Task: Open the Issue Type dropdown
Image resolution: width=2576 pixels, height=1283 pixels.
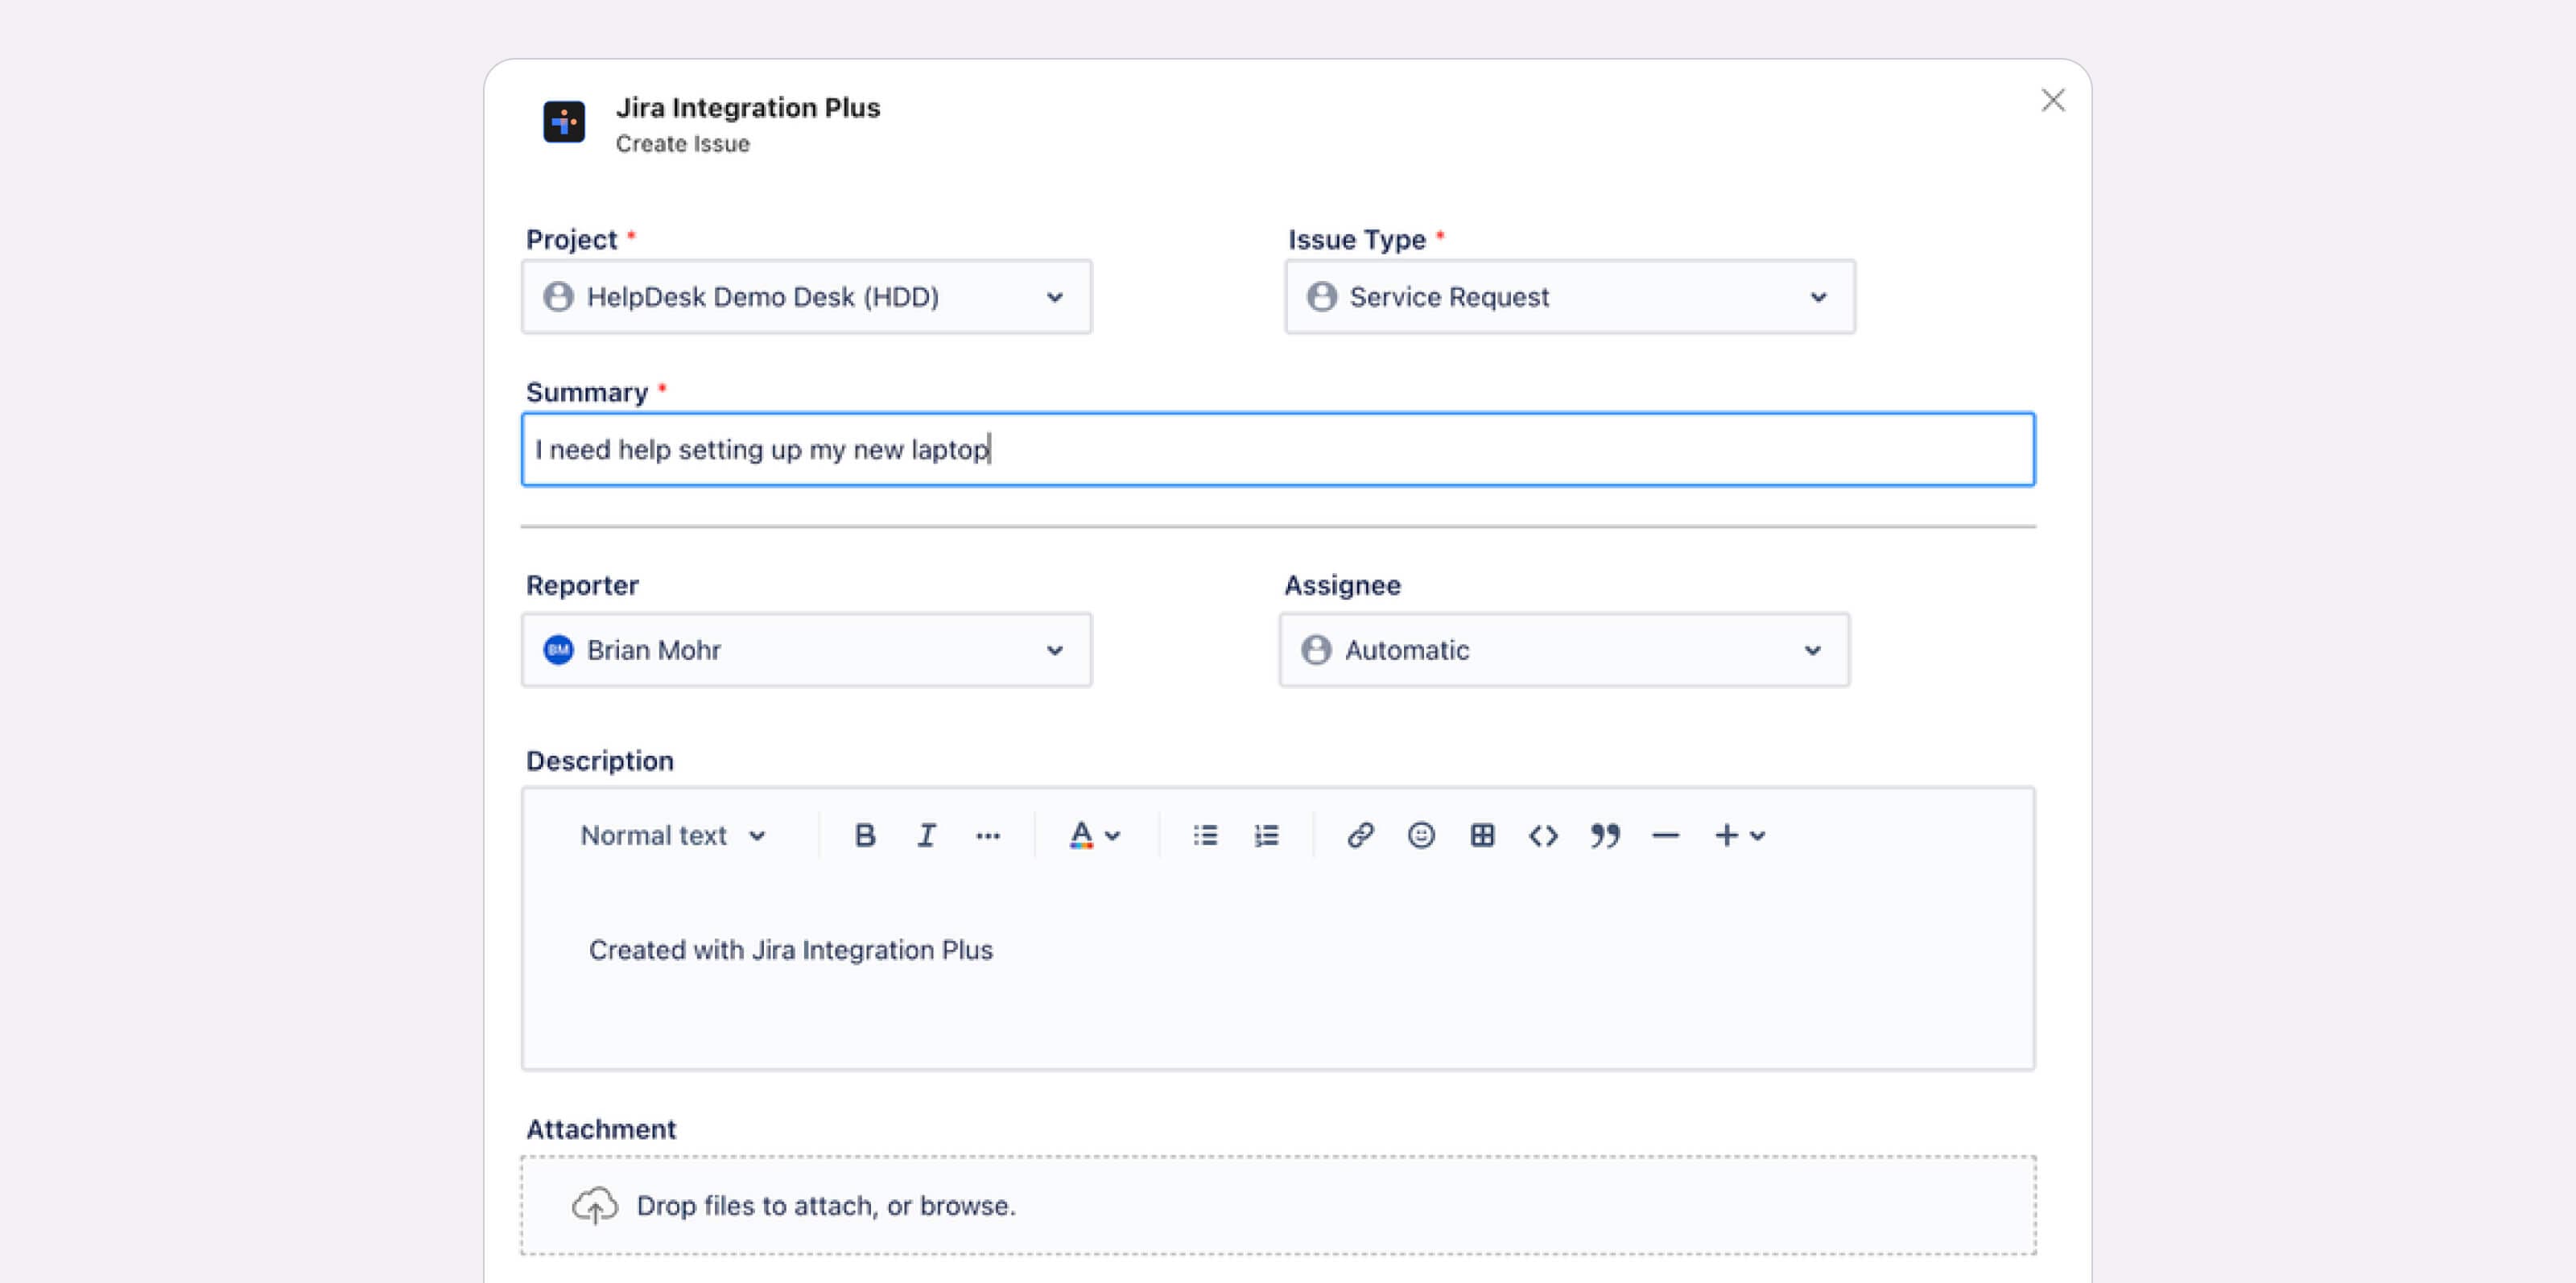Action: (x=1570, y=297)
